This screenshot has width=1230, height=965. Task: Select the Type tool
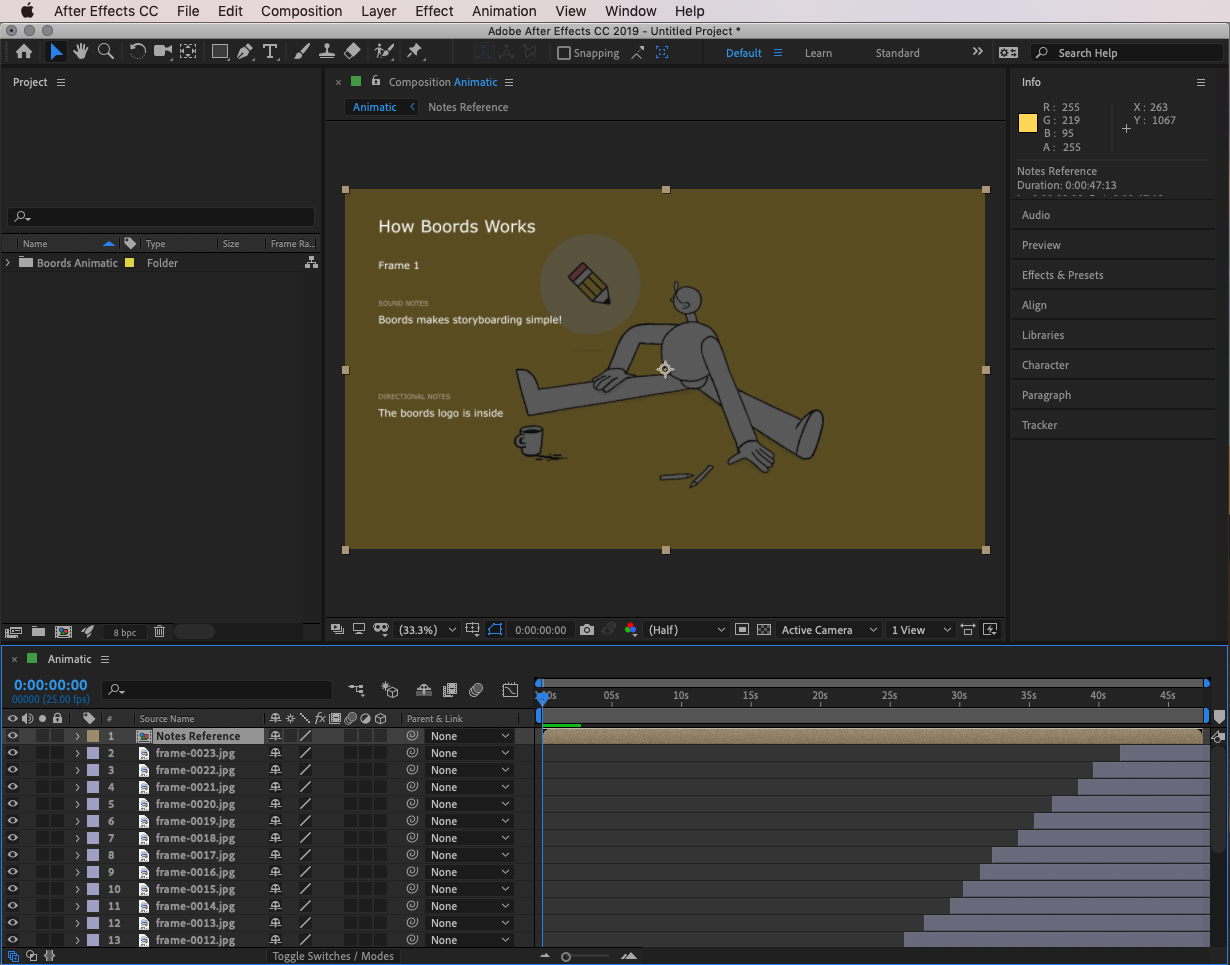[269, 52]
